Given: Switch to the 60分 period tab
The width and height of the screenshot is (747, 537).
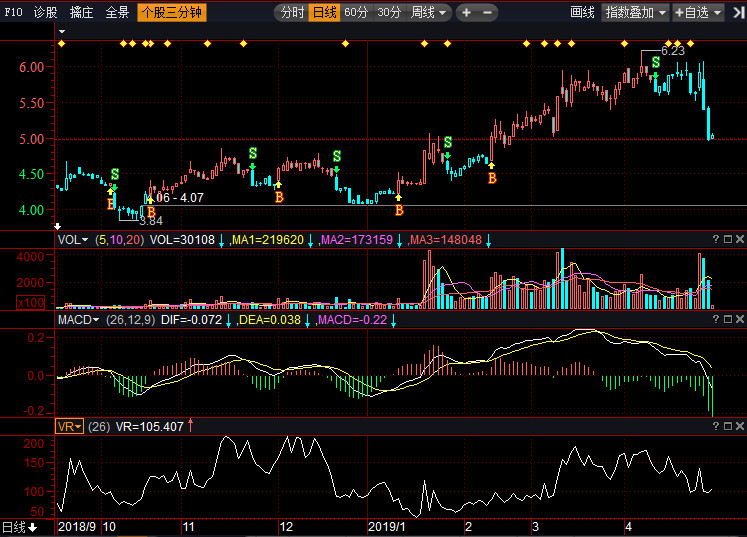Looking at the screenshot, I should [356, 12].
